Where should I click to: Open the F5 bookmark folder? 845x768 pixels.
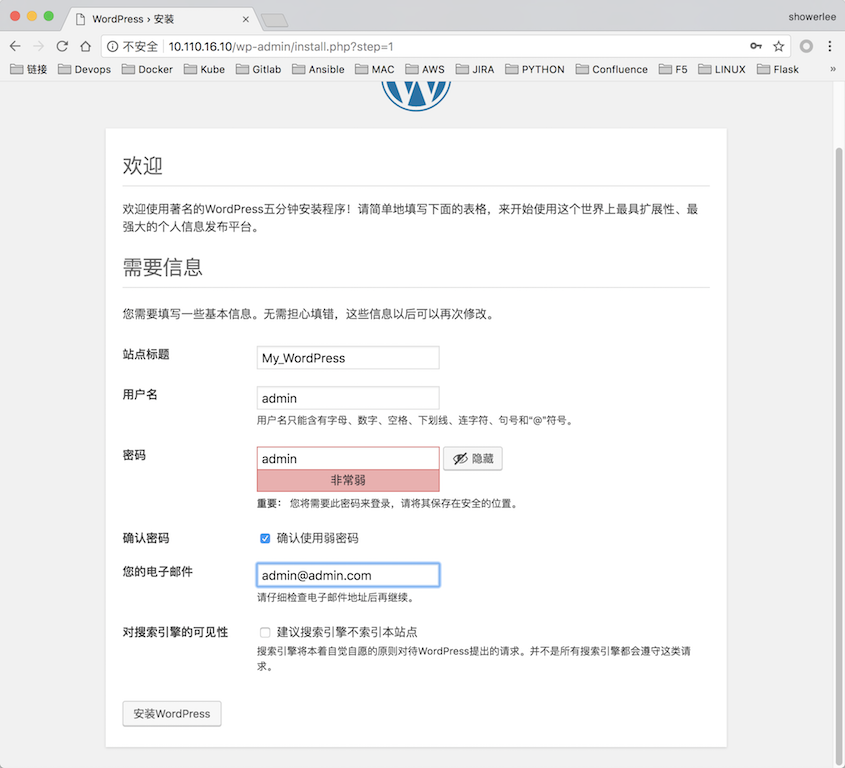coord(673,69)
